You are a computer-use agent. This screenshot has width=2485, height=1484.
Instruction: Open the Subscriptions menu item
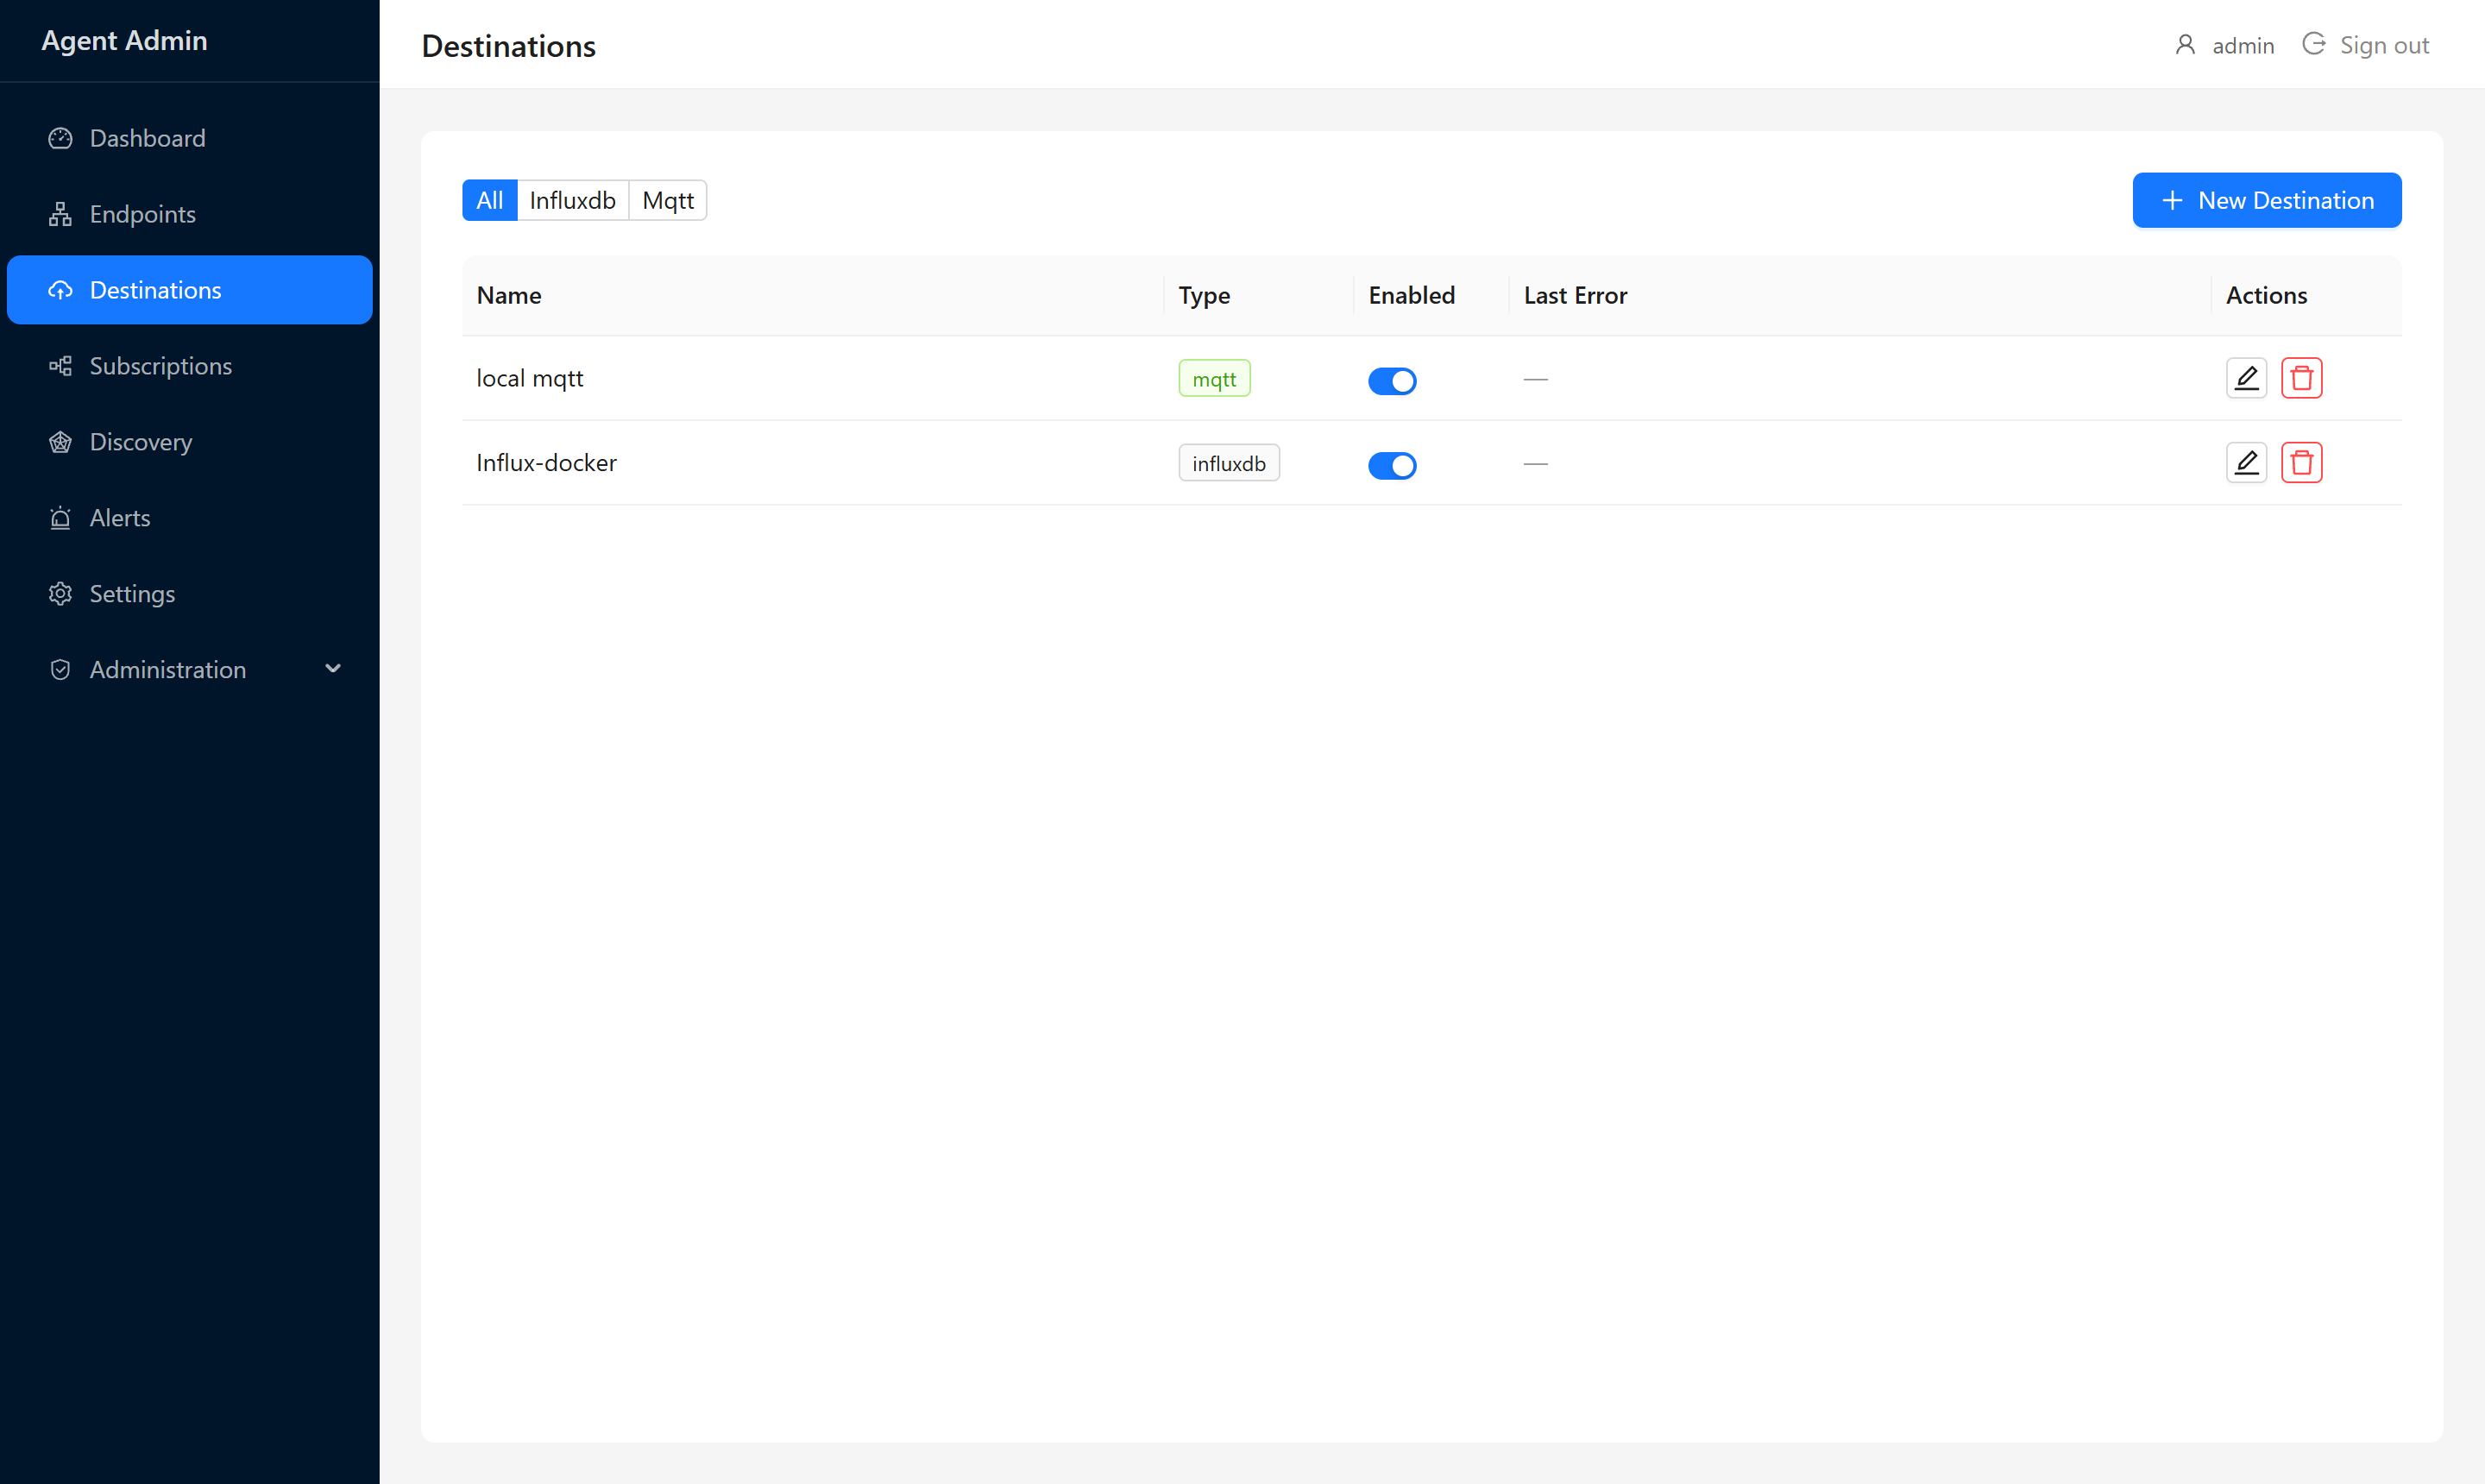click(x=190, y=366)
